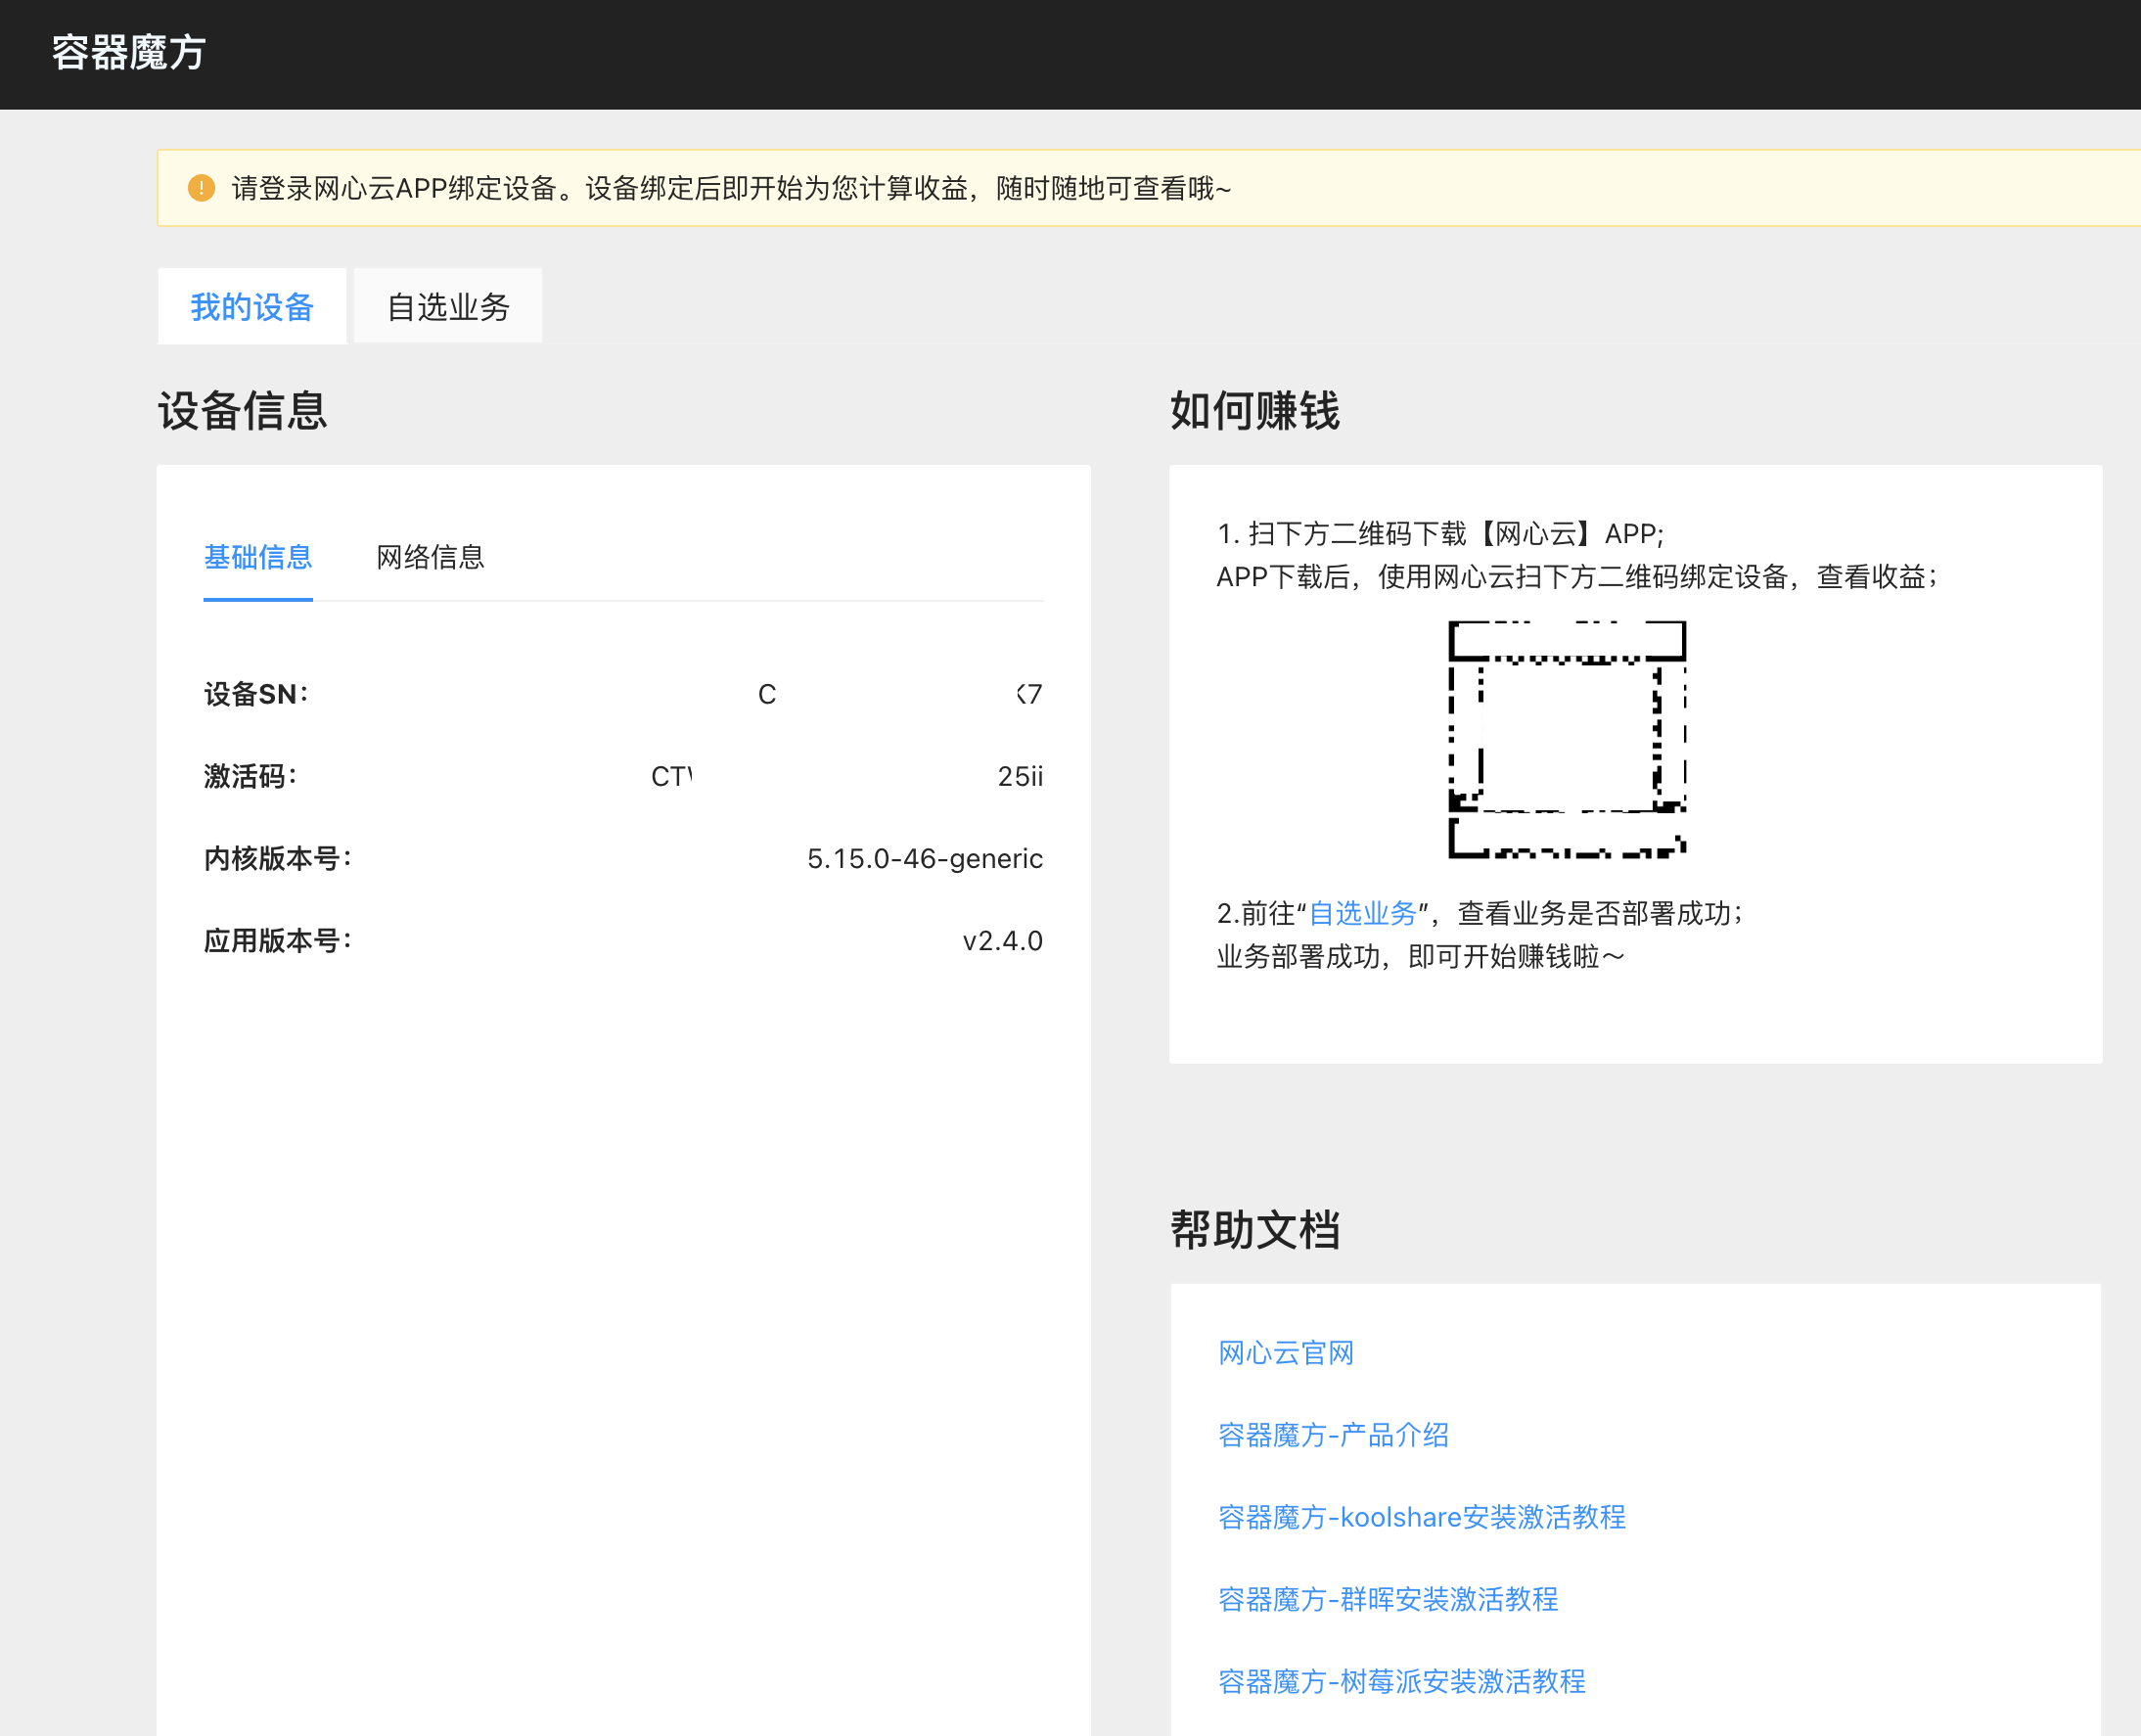Viewport: 2141px width, 1736px height.
Task: Open the 网络信息 tab
Action: coord(429,557)
